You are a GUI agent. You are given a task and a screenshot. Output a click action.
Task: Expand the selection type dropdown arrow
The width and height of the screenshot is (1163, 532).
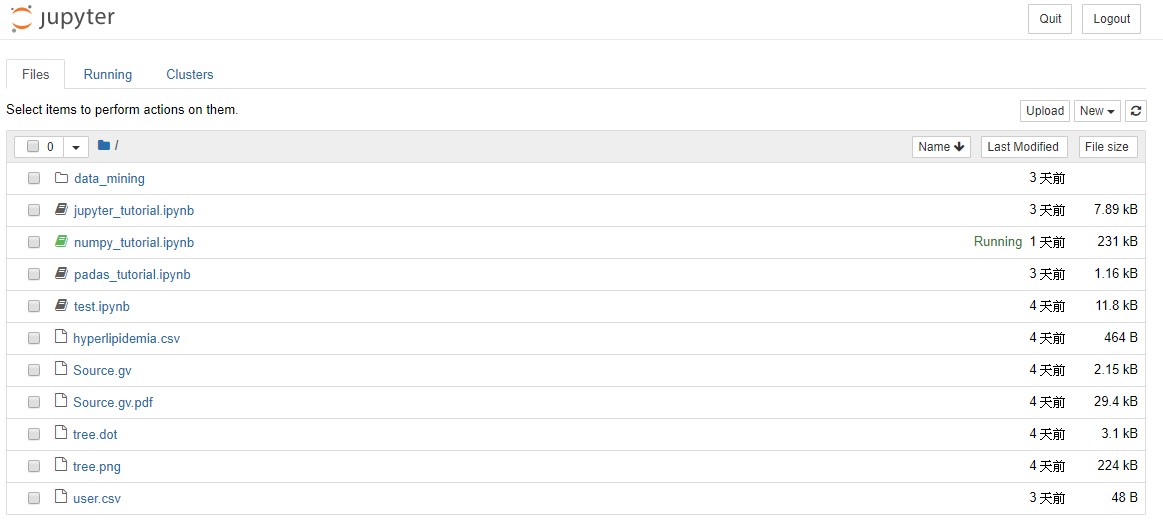pyautogui.click(x=76, y=147)
